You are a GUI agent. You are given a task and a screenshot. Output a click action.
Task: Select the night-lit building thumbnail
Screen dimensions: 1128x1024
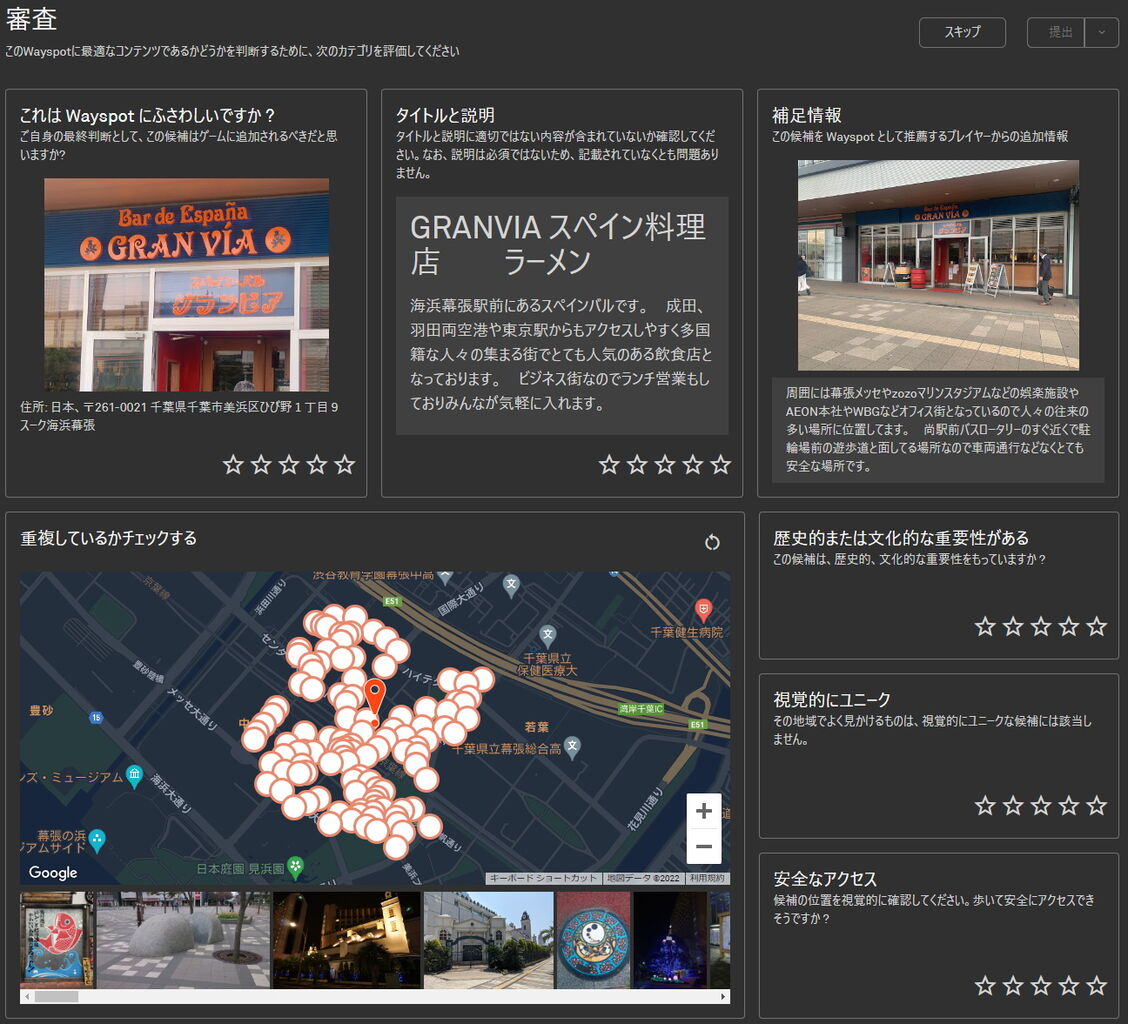(x=347, y=940)
